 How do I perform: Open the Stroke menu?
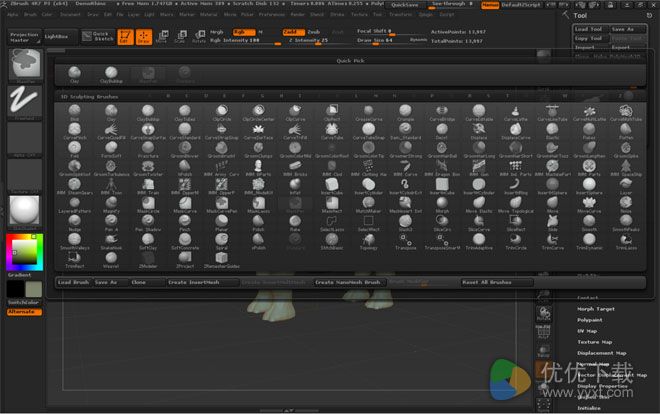tap(337, 14)
